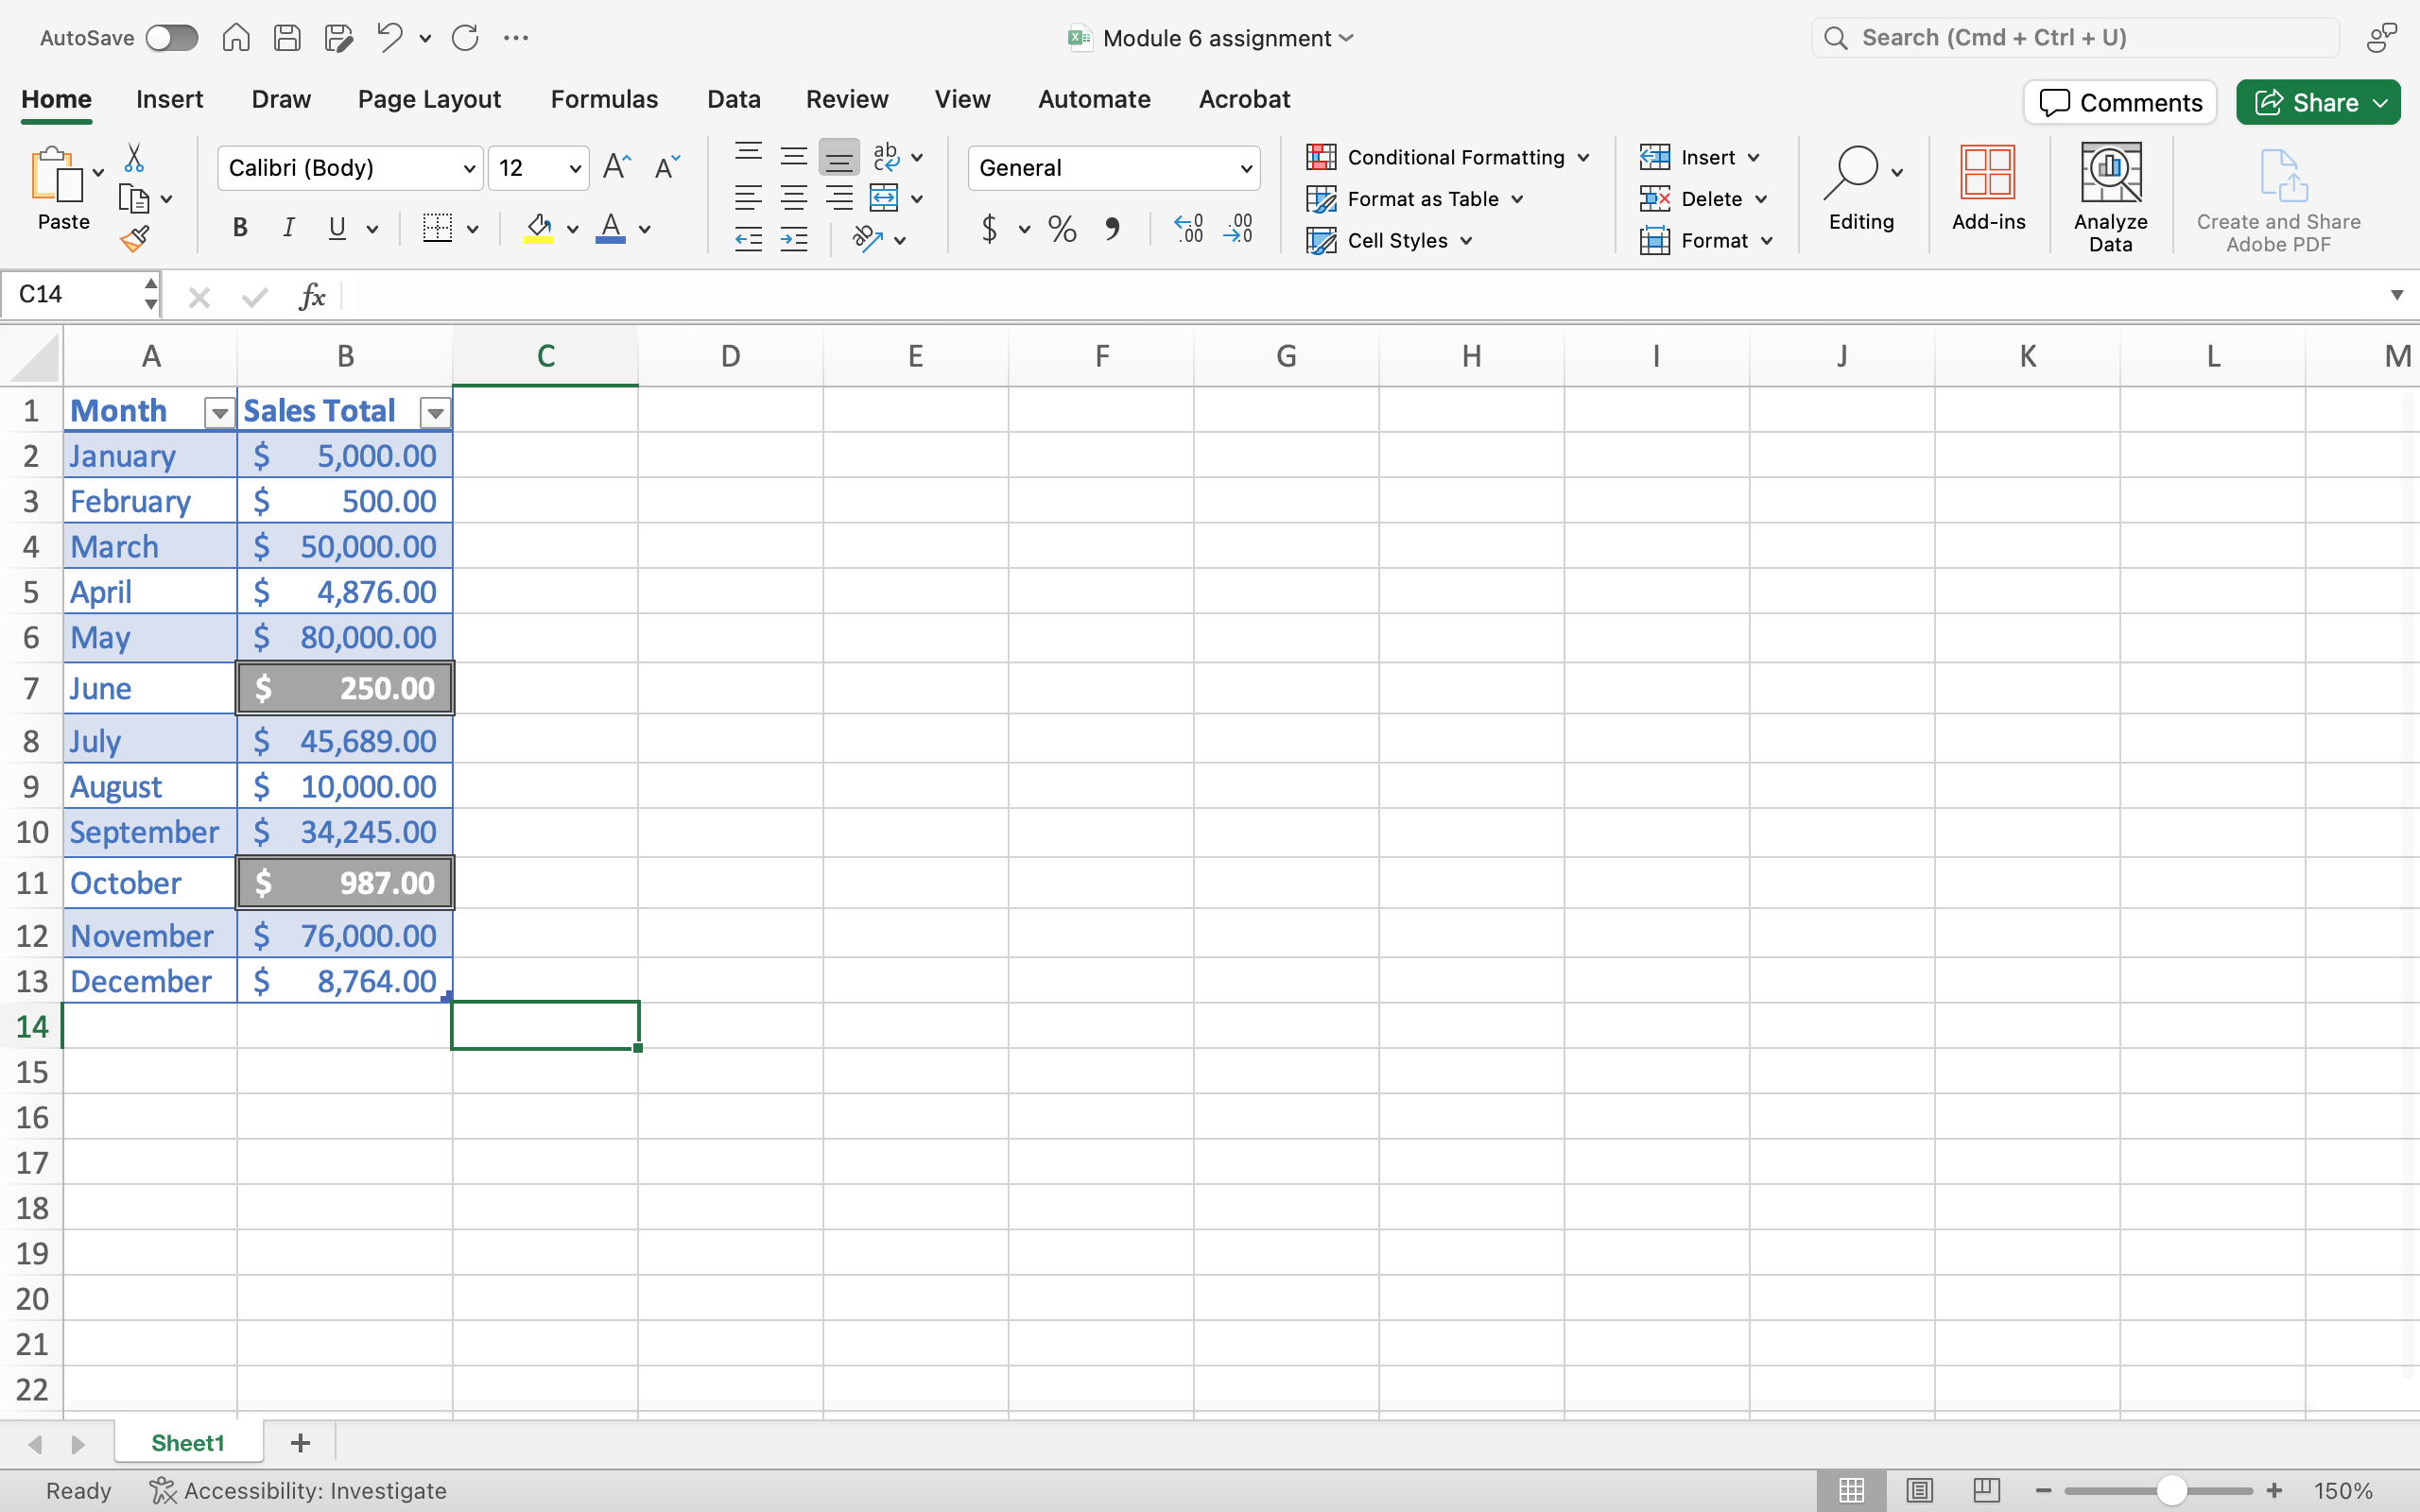The image size is (2420, 1512).
Task: Apply blue Font Color swatch
Action: point(610,229)
